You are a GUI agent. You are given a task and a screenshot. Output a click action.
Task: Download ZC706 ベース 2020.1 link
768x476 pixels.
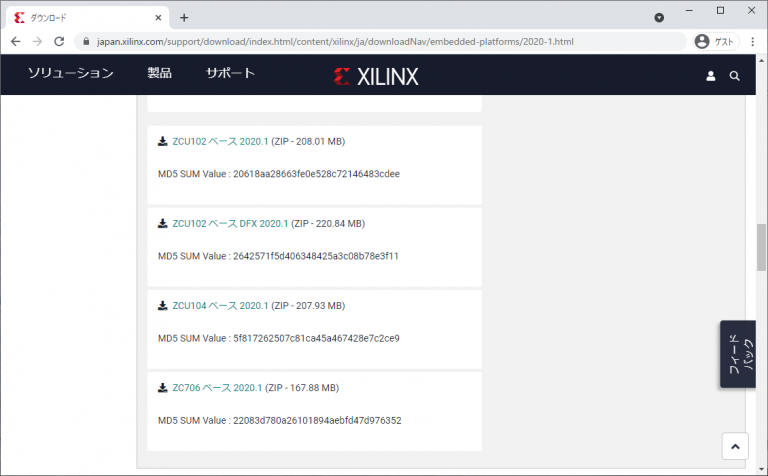point(217,388)
